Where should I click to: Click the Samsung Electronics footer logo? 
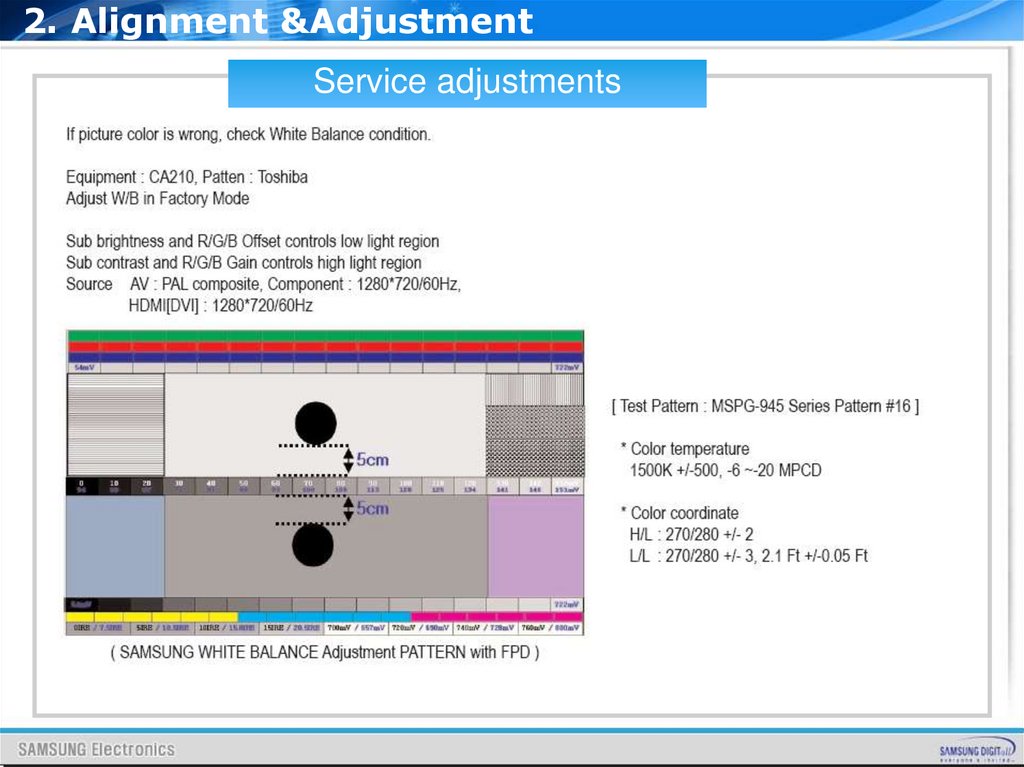97,749
